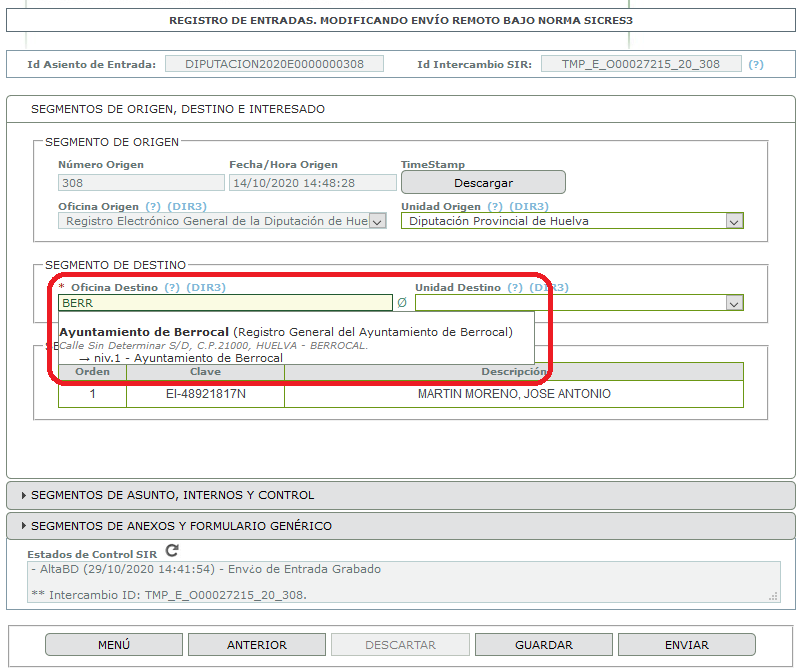The image size is (800, 670).
Task: Click MARTIN MORENO, JOSE ANTONIO description
Action: point(514,394)
